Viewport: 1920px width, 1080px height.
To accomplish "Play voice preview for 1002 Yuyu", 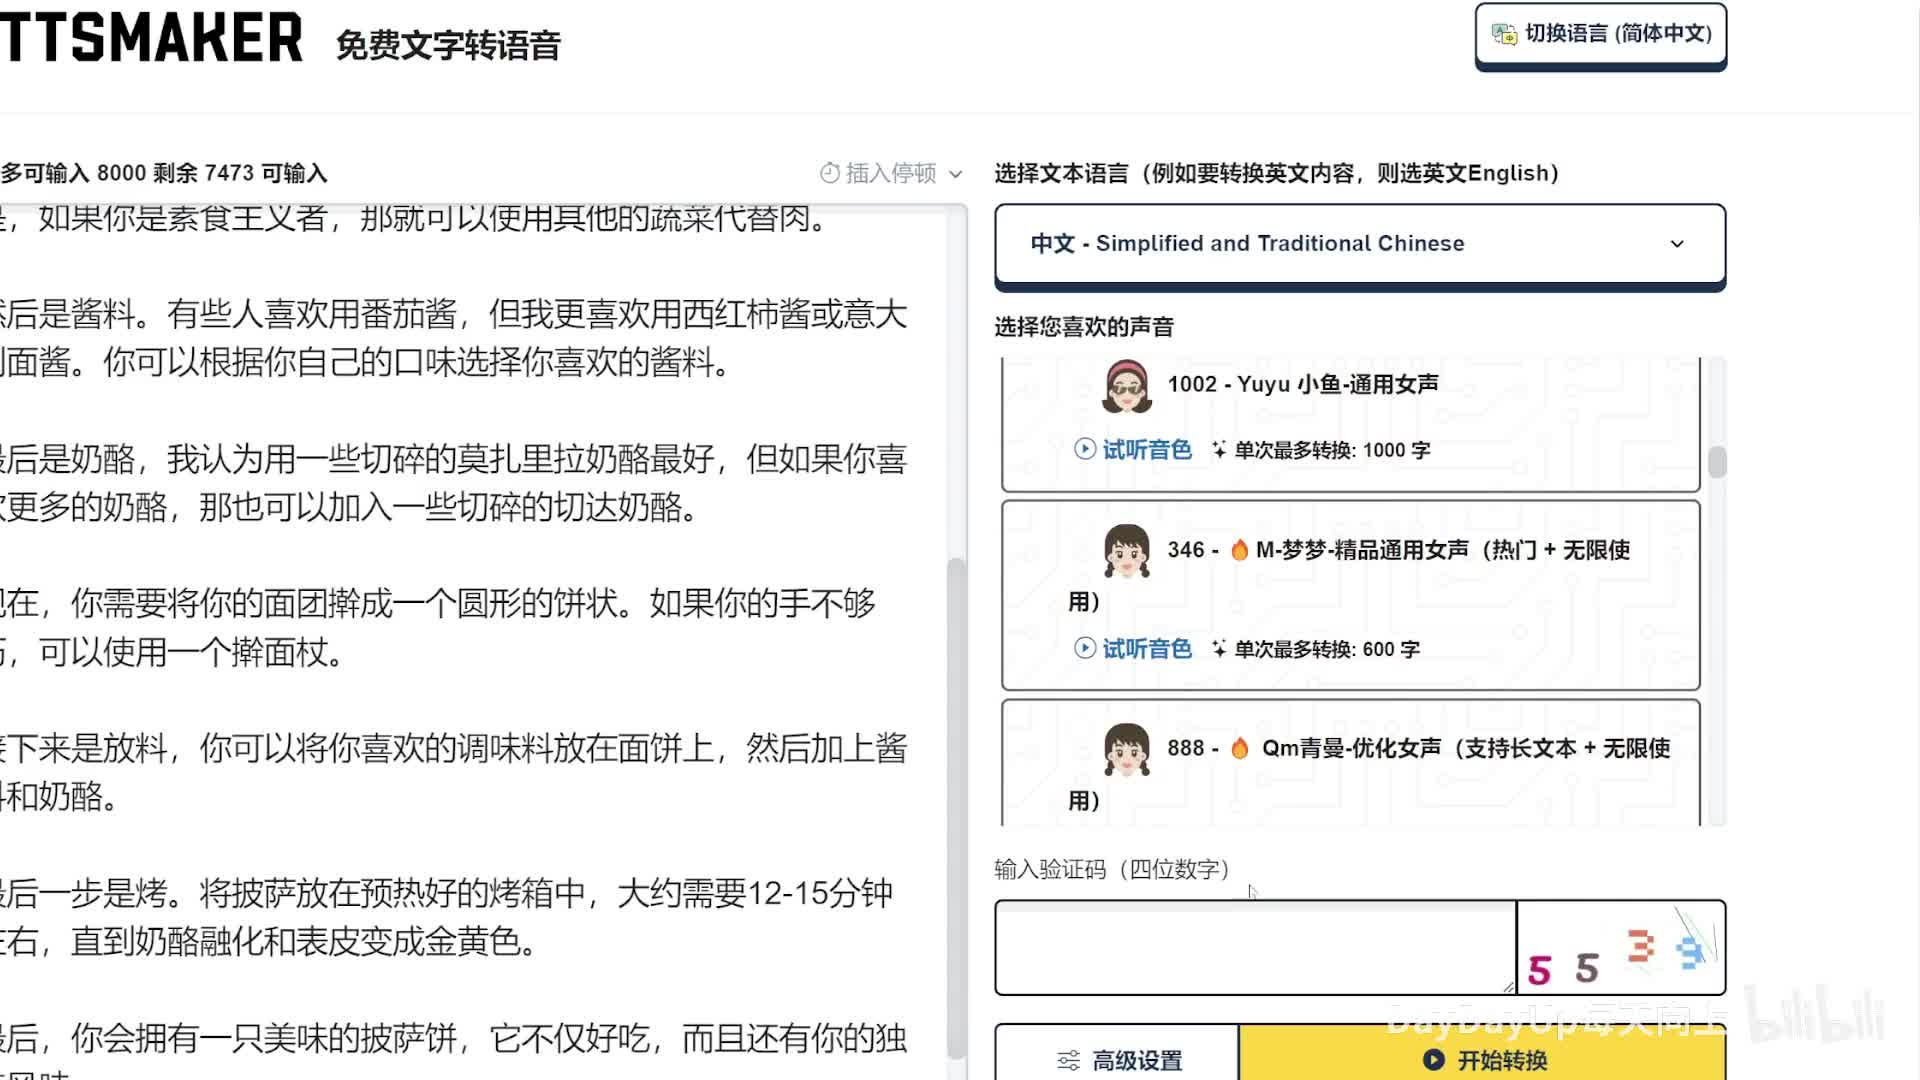I will point(1133,450).
